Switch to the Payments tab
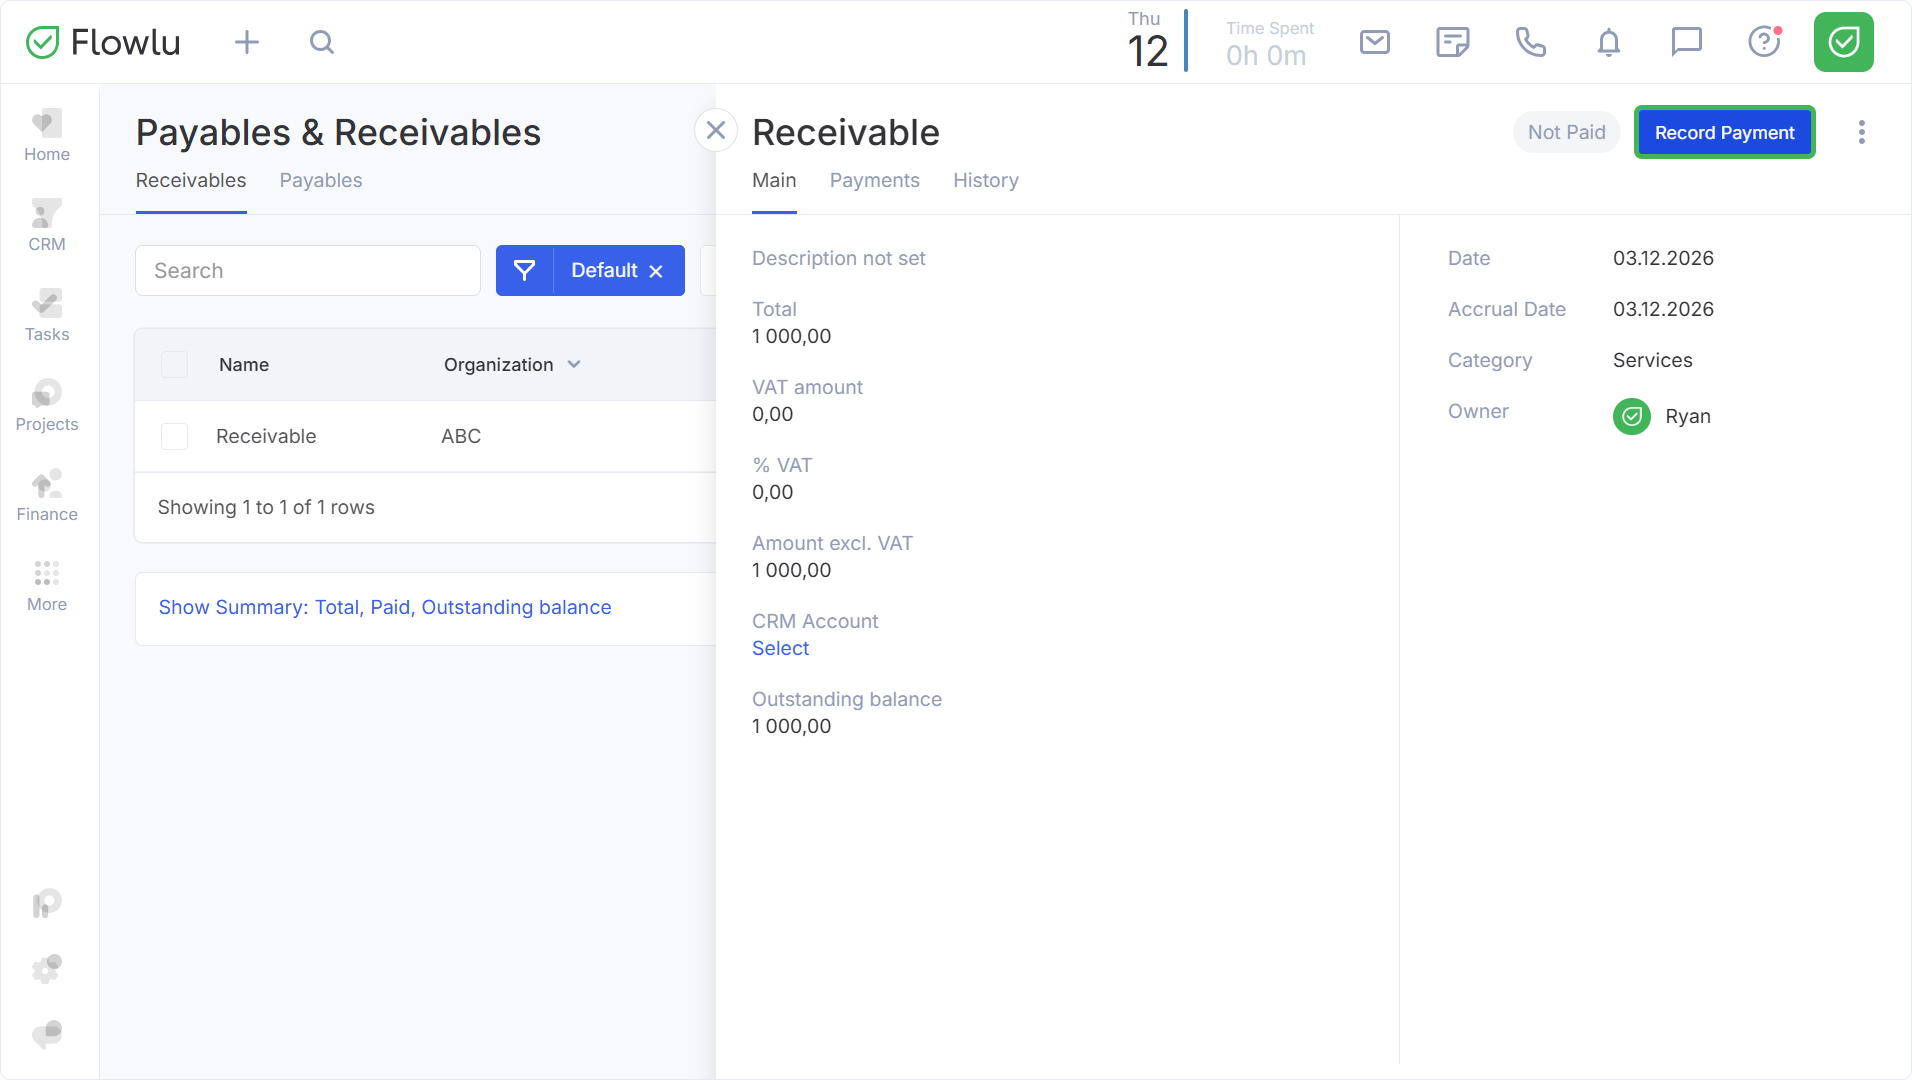Viewport: 1912px width, 1080px height. click(x=874, y=181)
